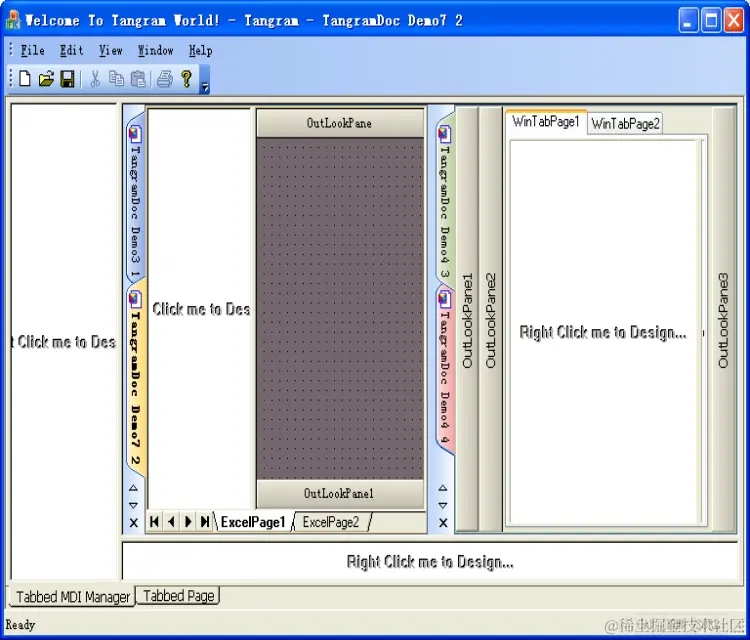Open the Help menu

coord(200,50)
